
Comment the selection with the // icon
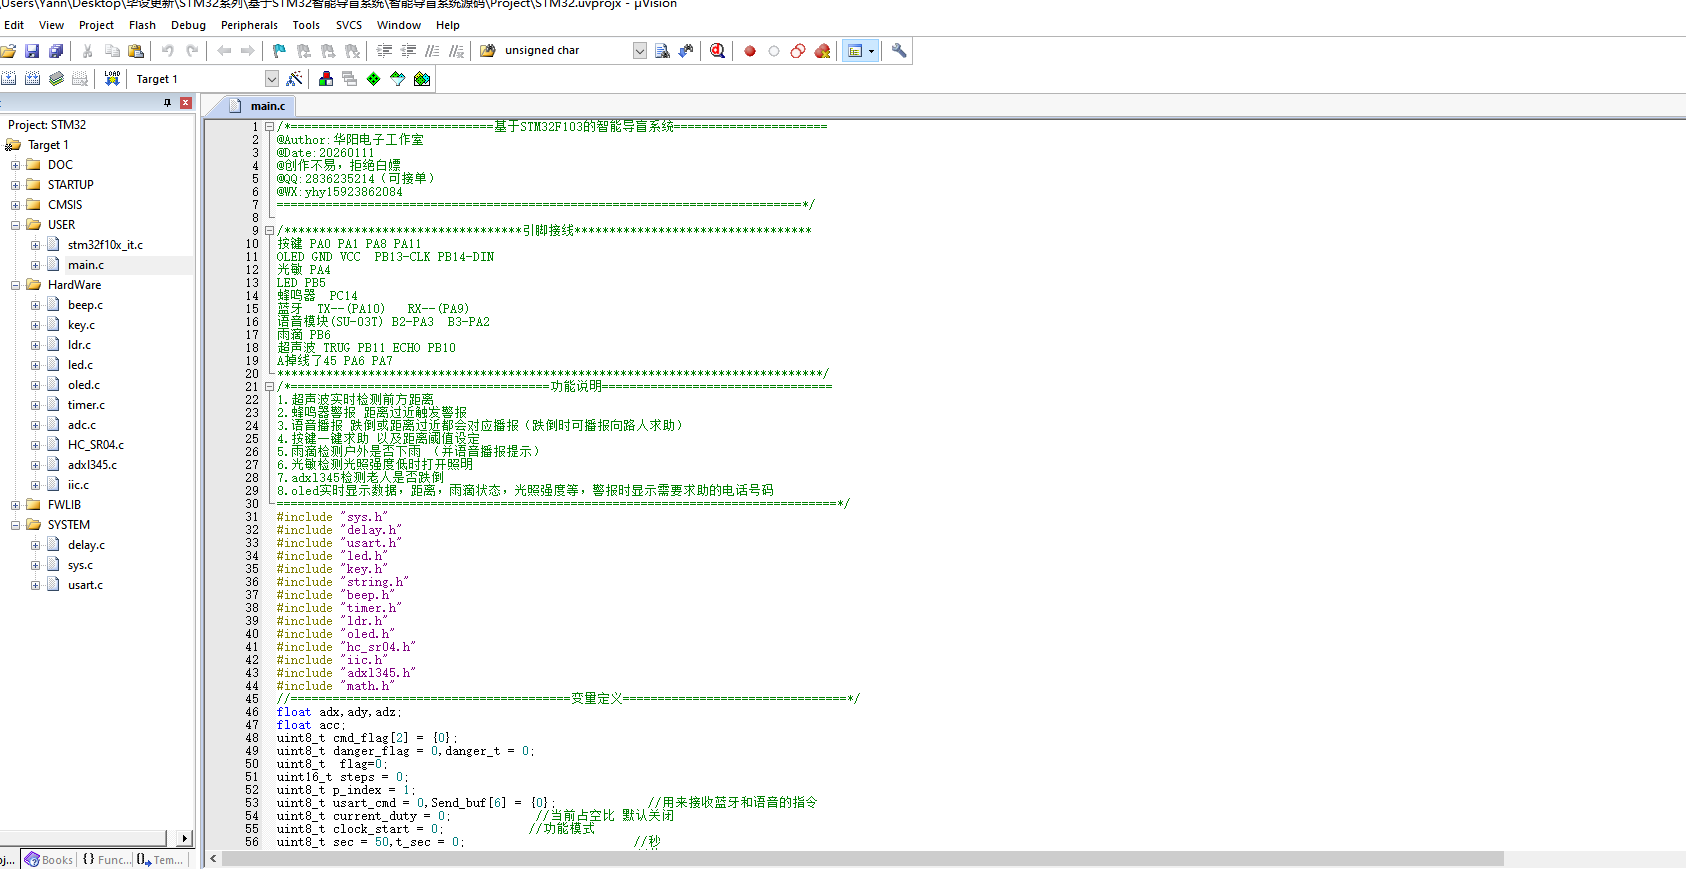point(432,51)
